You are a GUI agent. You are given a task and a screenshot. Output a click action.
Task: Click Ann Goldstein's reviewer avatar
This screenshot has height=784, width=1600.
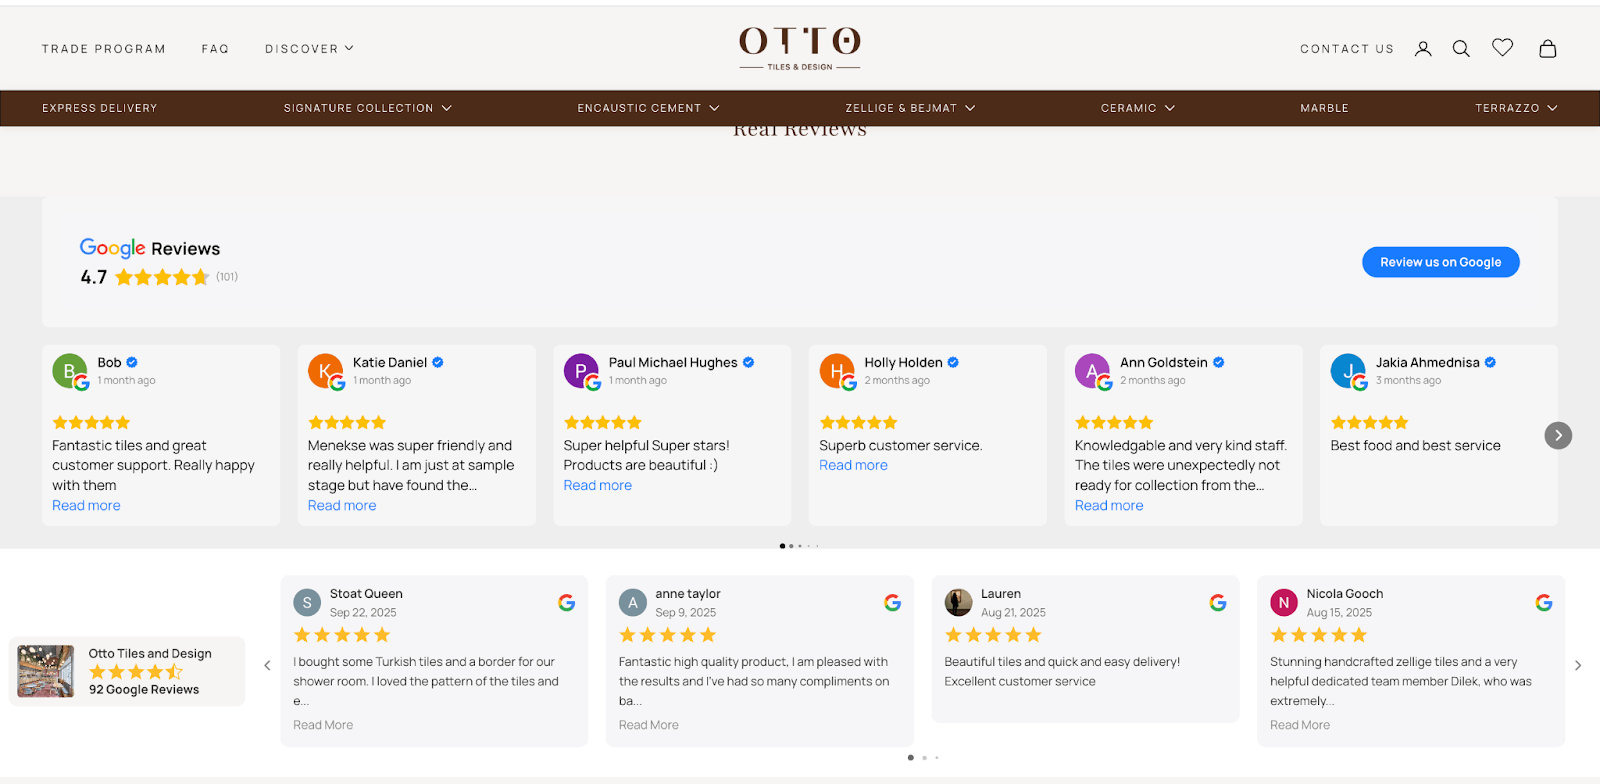1092,371
